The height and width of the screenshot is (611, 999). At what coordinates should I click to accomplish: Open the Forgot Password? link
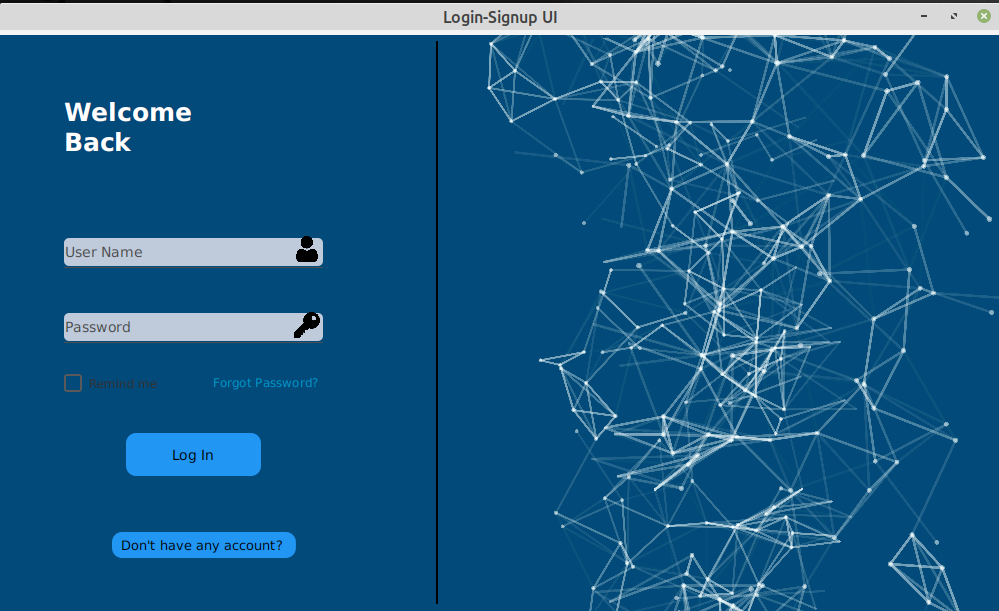pyautogui.click(x=265, y=383)
